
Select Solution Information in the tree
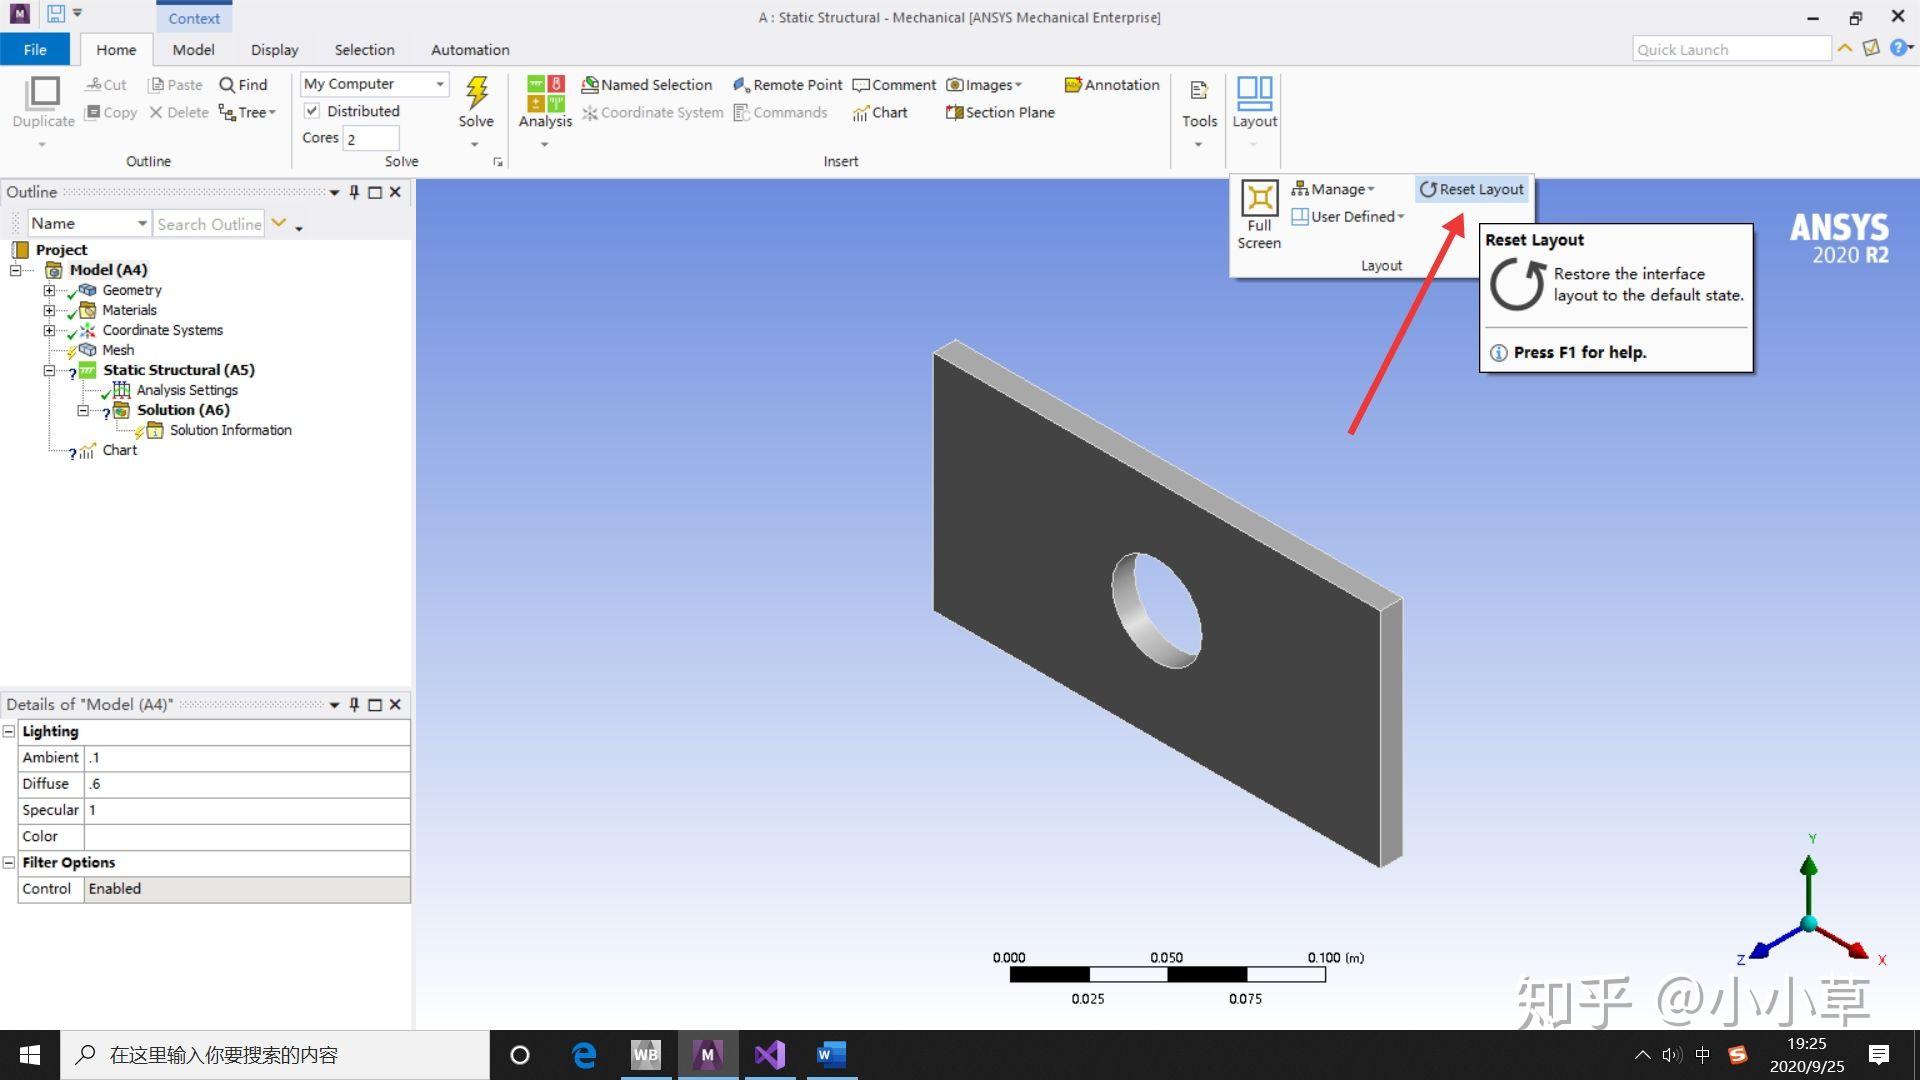pyautogui.click(x=231, y=430)
